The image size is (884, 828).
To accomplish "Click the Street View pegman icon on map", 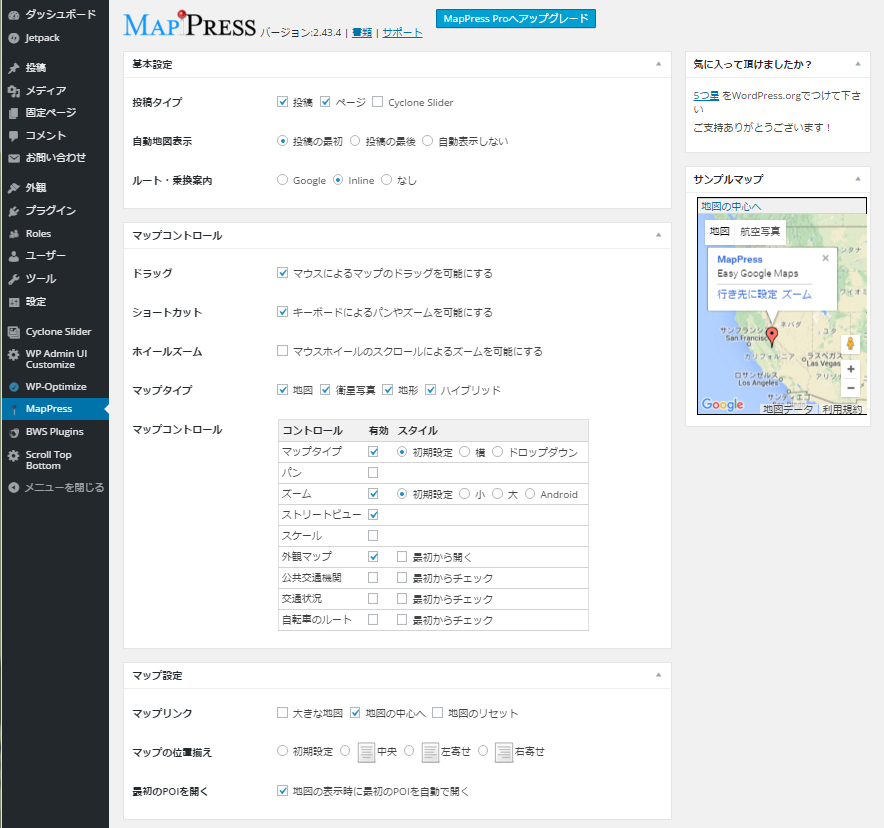I will 851,343.
